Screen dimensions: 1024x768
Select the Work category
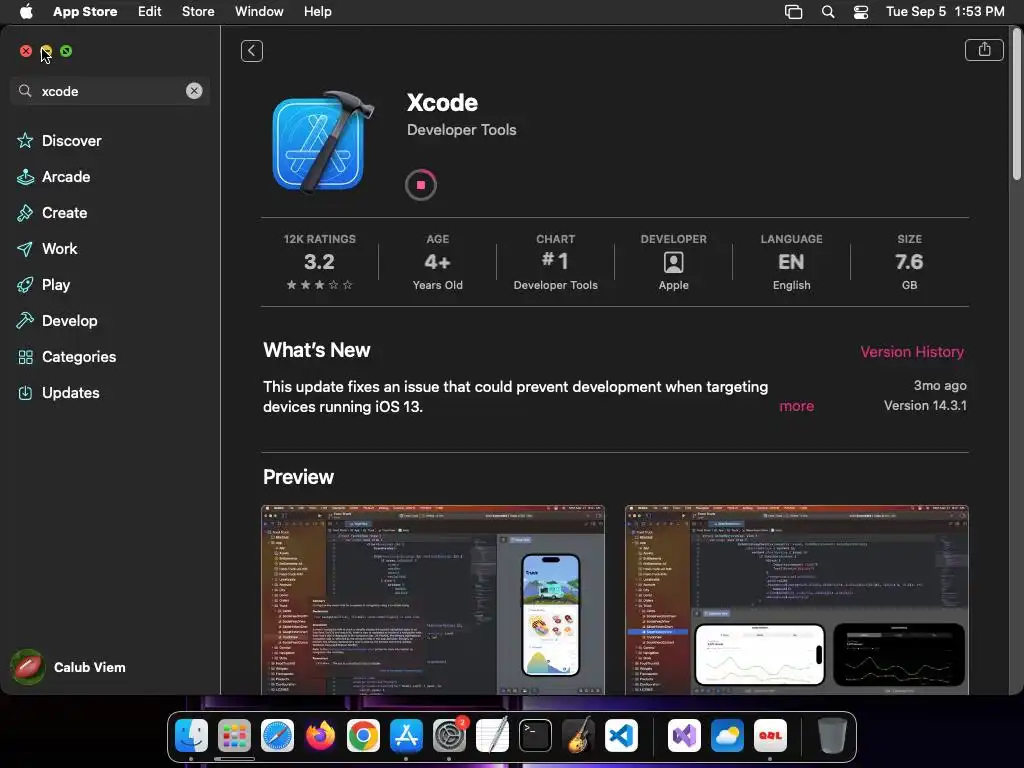(x=47, y=248)
